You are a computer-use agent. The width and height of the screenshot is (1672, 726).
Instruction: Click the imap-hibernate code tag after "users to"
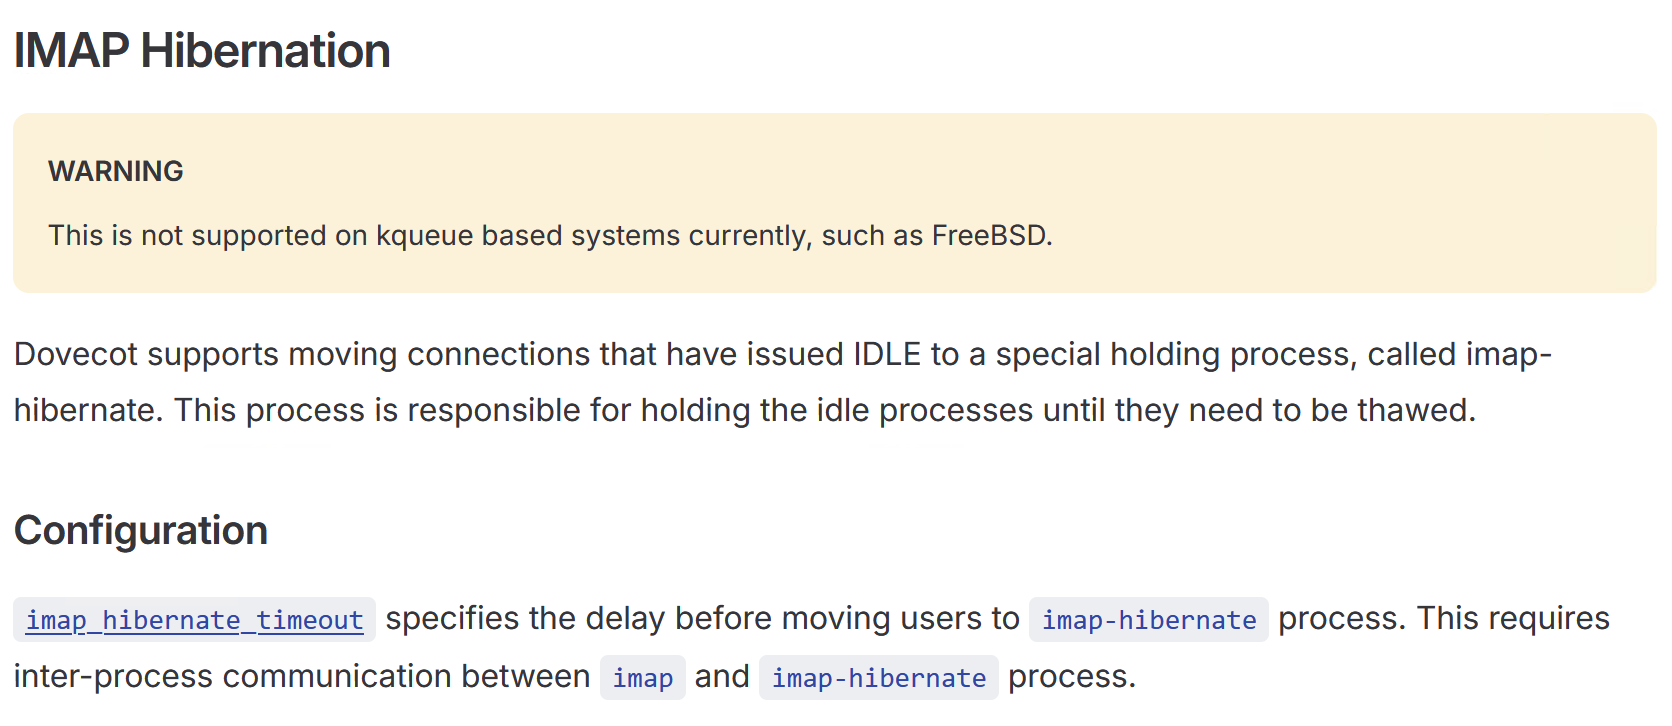pyautogui.click(x=1148, y=620)
